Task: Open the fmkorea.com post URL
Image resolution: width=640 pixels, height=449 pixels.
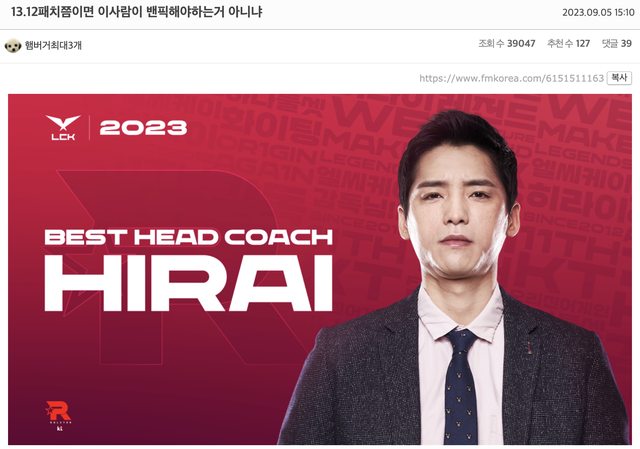Action: (x=511, y=78)
